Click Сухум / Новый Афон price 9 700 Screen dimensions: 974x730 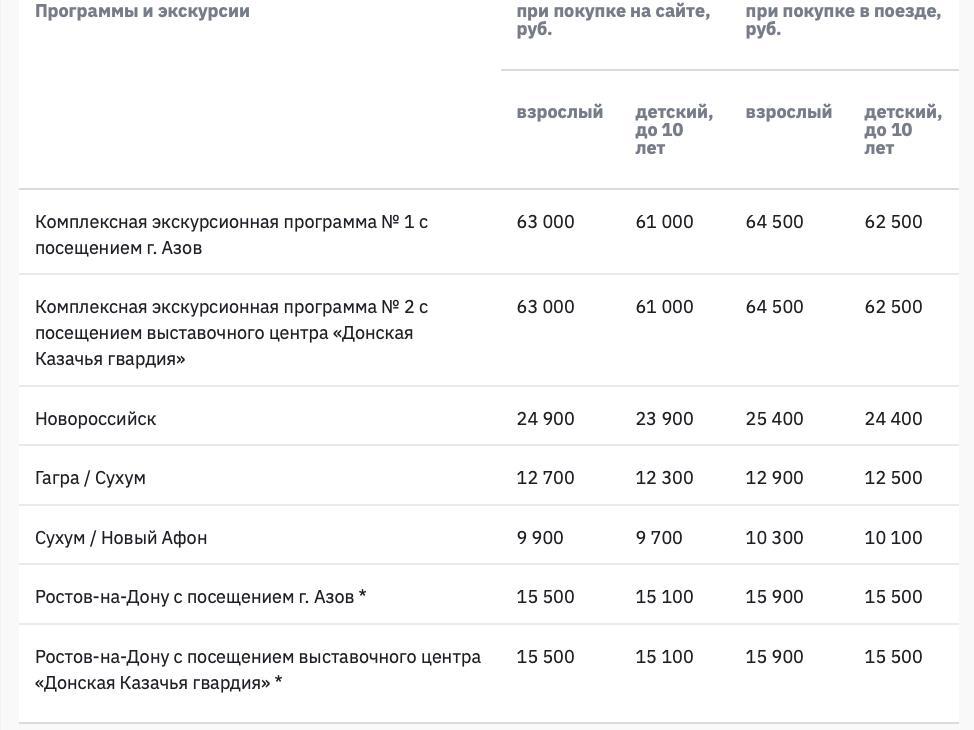point(659,537)
